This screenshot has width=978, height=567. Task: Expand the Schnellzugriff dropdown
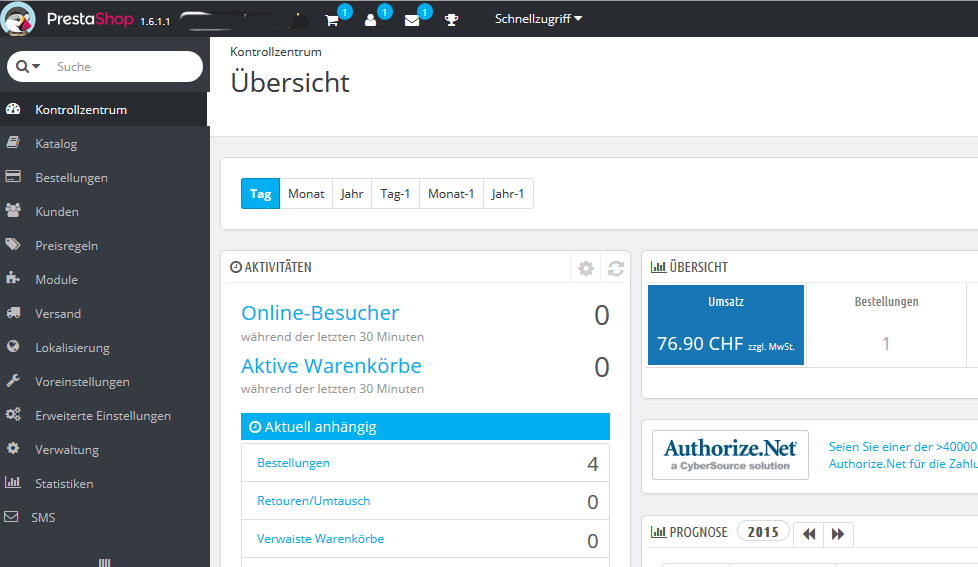pos(538,19)
